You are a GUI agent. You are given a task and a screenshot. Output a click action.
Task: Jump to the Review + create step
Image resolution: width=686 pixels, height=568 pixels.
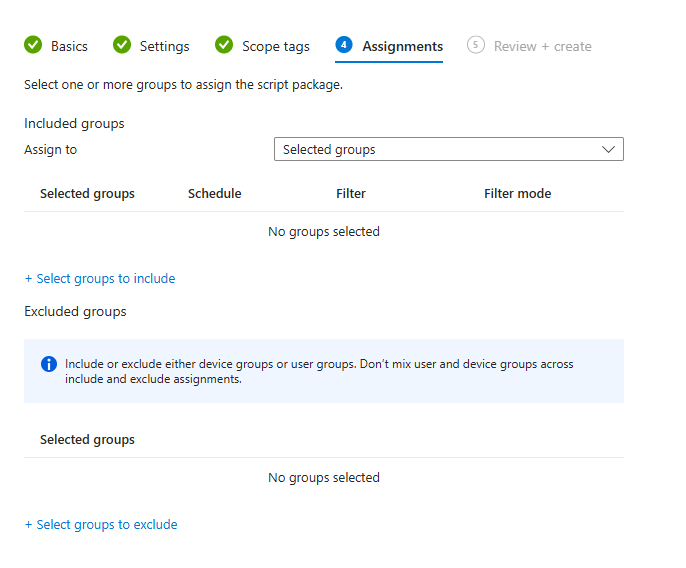point(542,46)
